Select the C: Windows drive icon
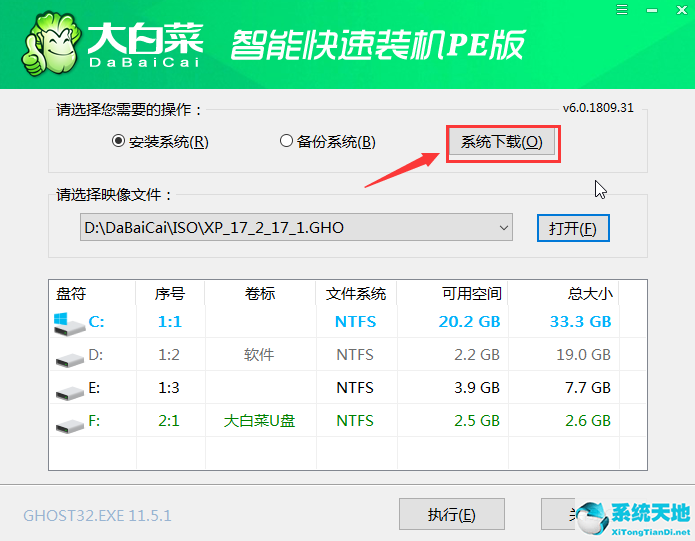Screen dimensions: 695x541 click(x=69, y=324)
